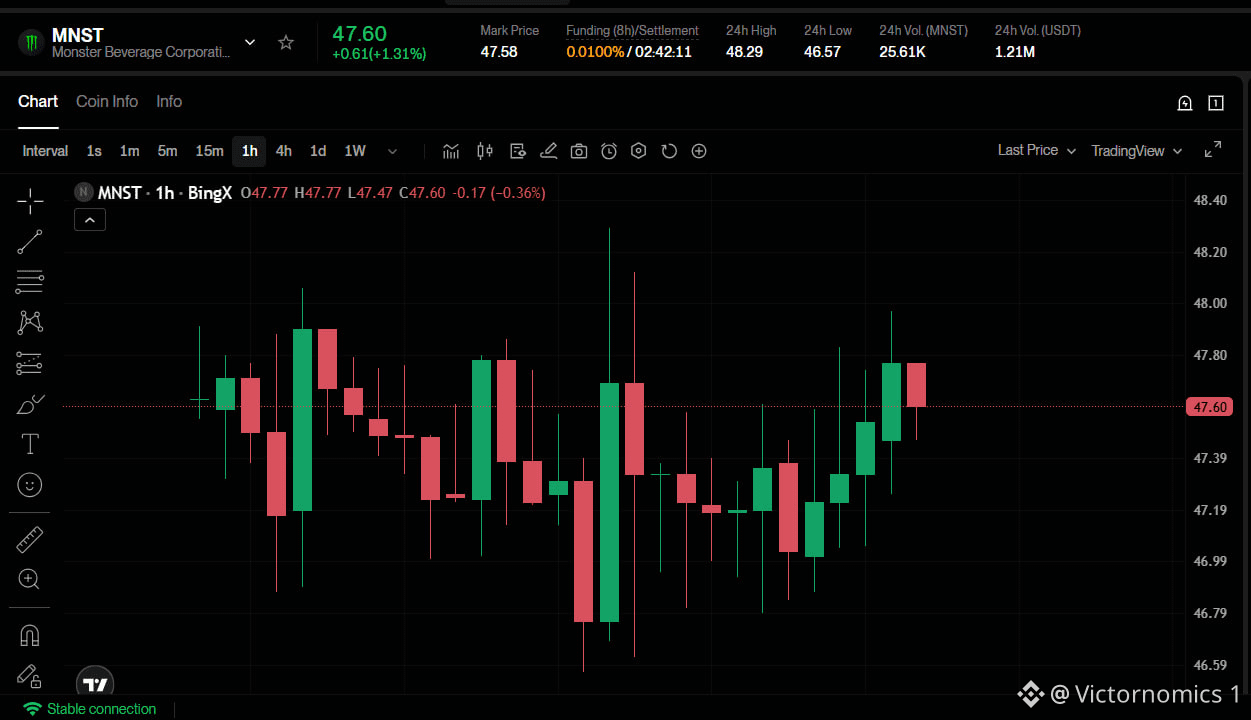Toggle the drawing pencil toolbar icon
The height and width of the screenshot is (720, 1251).
click(x=548, y=151)
